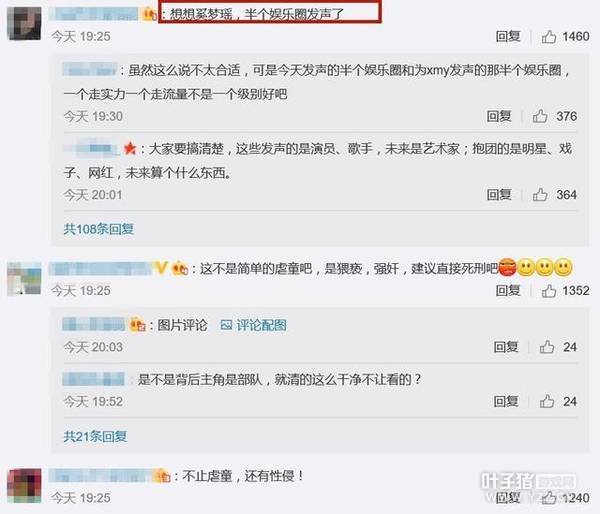Open the 评论配图 picture link
This screenshot has height=514, width=600.
pos(261,325)
